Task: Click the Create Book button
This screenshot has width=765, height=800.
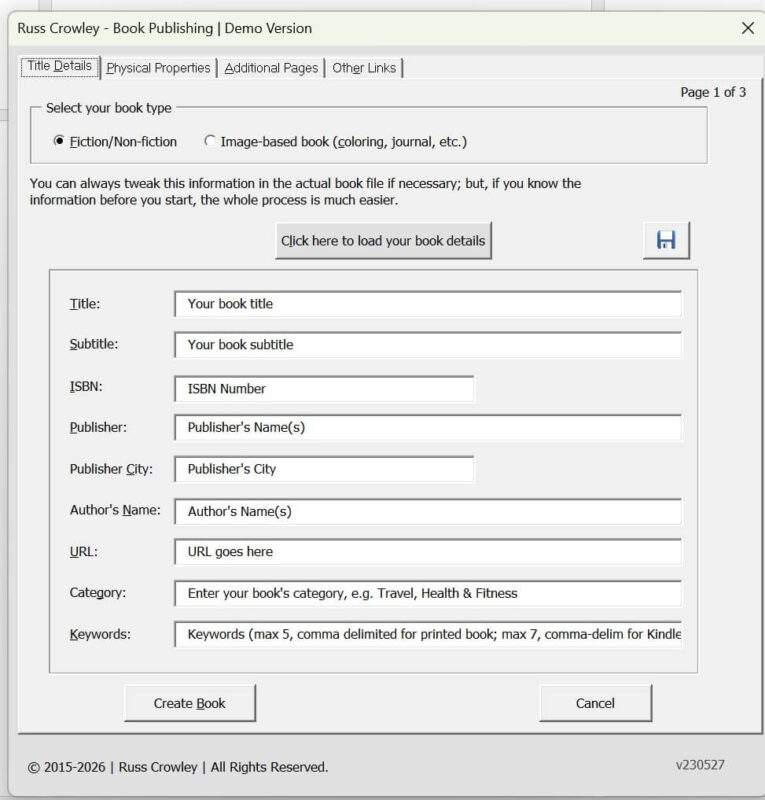Action: click(190, 703)
